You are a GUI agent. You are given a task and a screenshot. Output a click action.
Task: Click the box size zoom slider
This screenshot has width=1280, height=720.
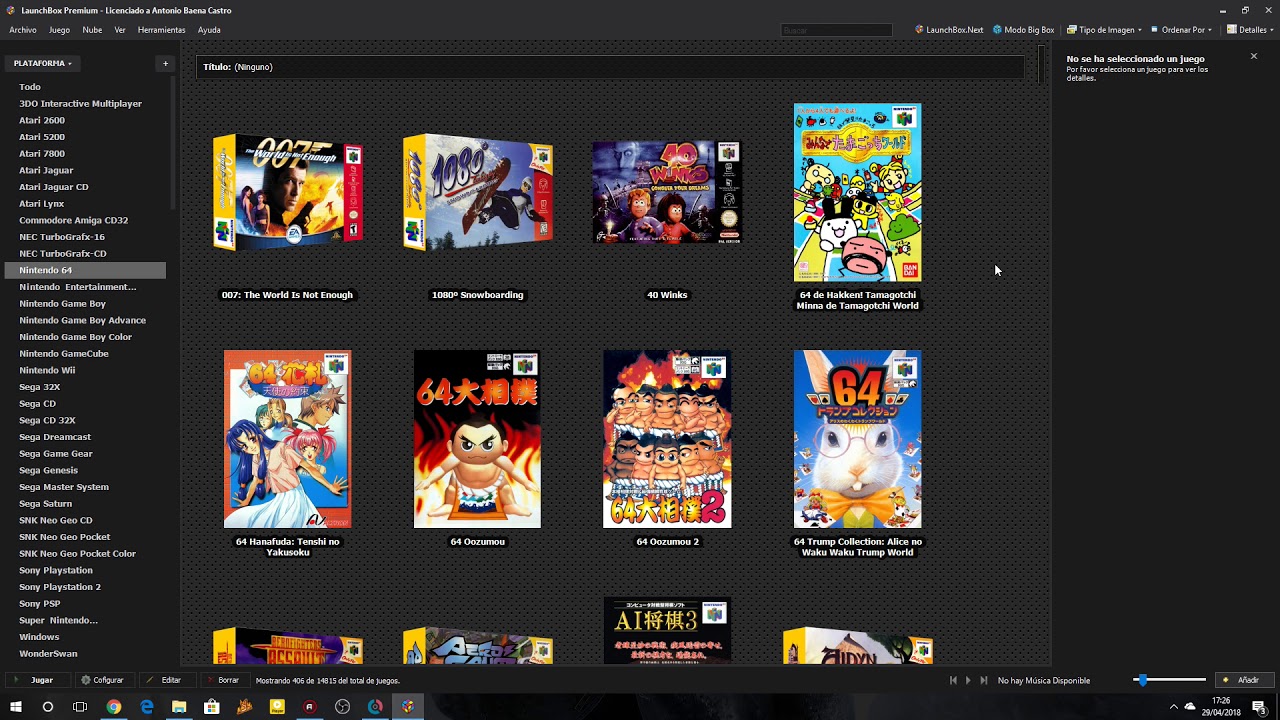(x=1170, y=680)
